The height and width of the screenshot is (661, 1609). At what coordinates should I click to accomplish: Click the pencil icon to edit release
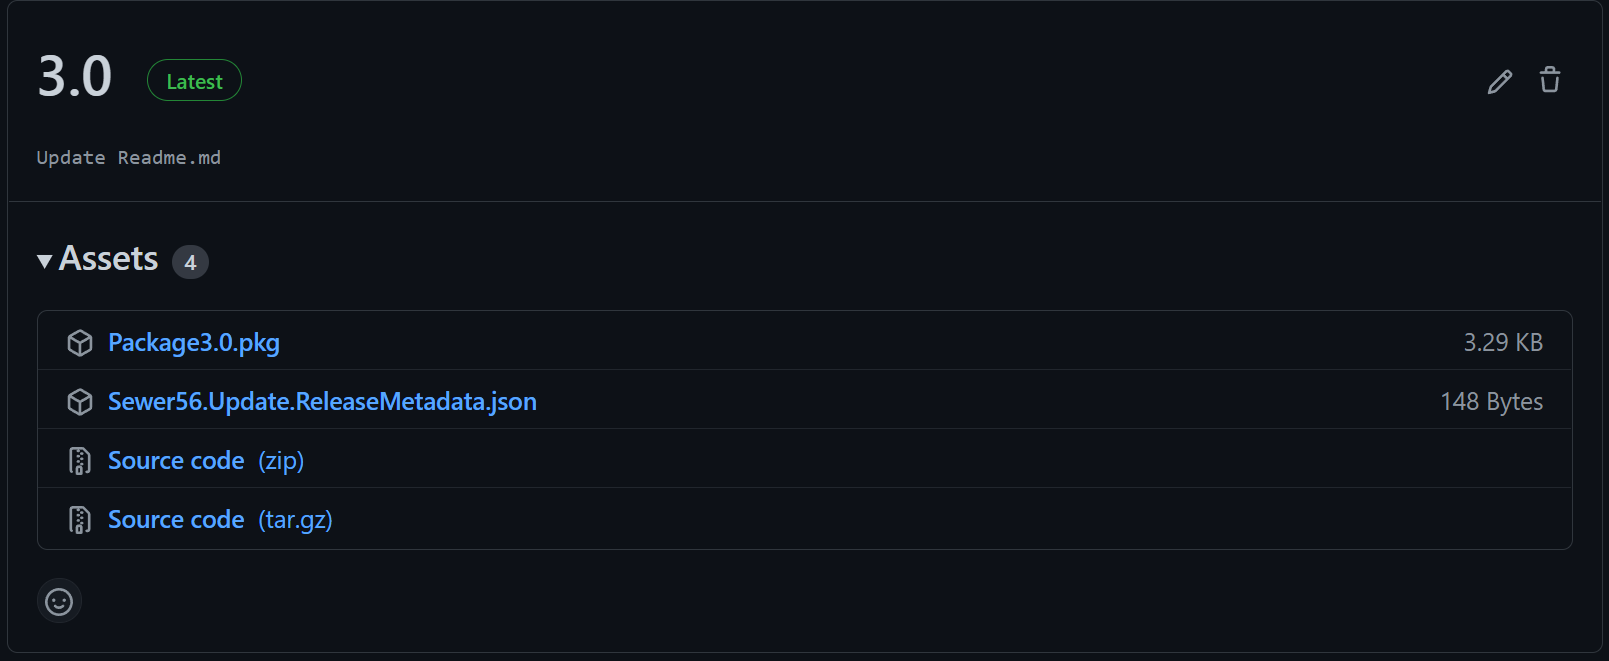pos(1499,81)
